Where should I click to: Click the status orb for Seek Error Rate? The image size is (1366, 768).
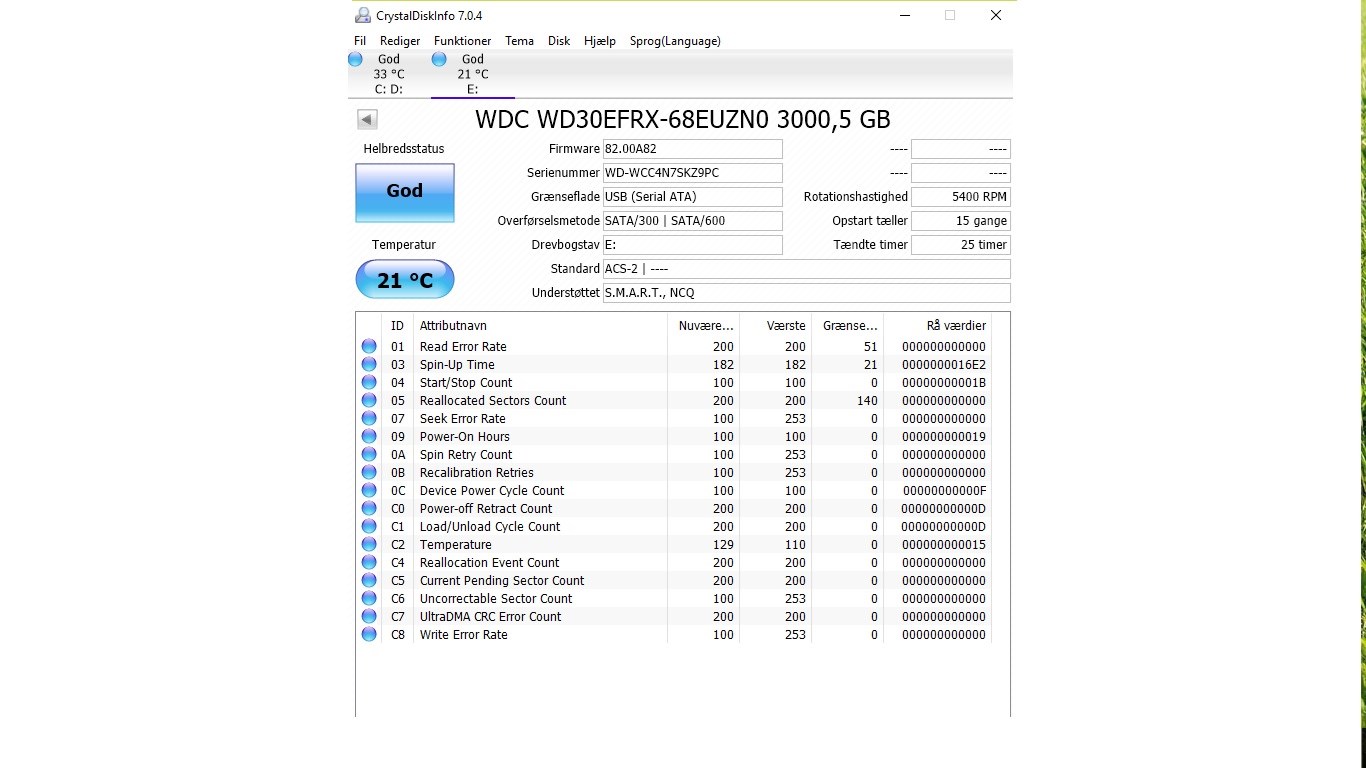369,418
